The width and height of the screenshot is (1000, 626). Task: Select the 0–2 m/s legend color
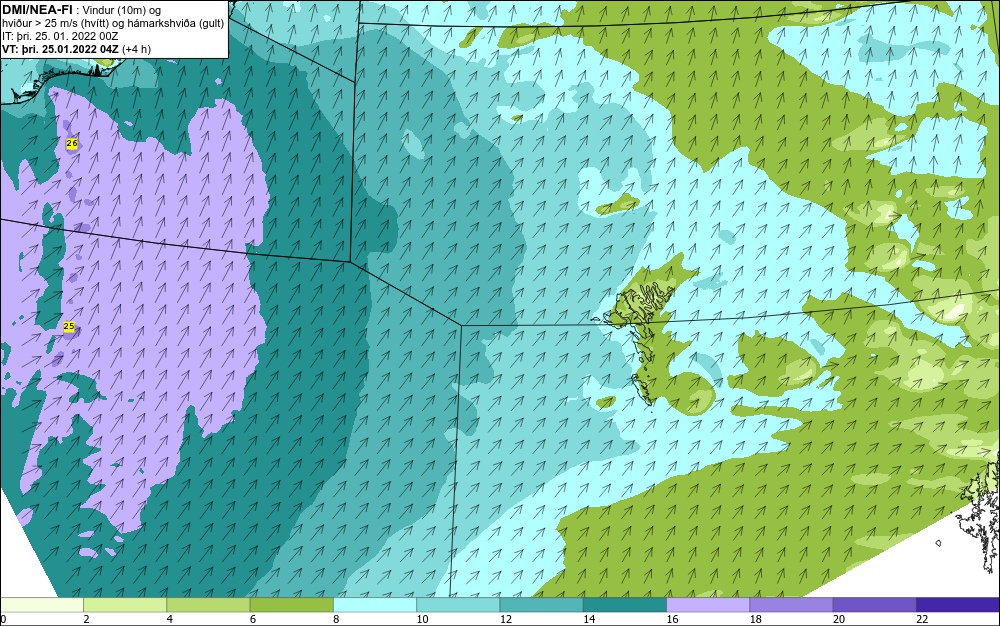point(42,605)
